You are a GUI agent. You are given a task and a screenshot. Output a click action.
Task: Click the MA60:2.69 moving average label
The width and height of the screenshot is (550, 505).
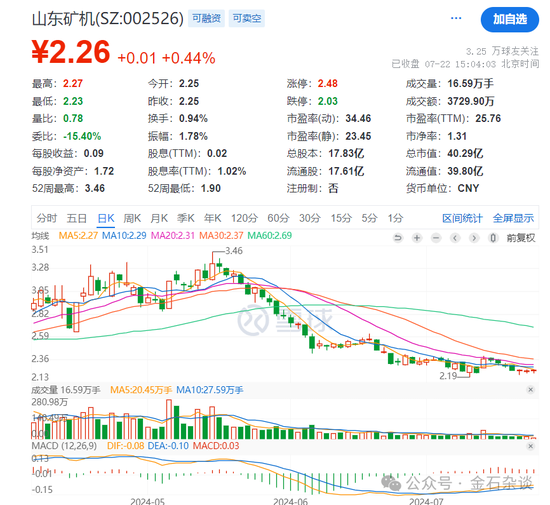269,235
